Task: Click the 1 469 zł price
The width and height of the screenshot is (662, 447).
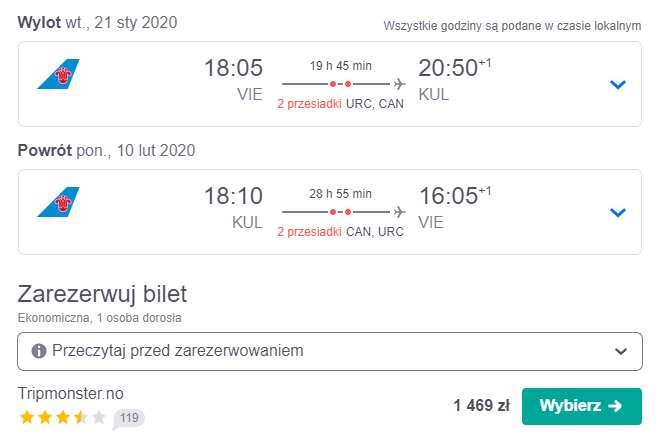Action: pos(481,406)
